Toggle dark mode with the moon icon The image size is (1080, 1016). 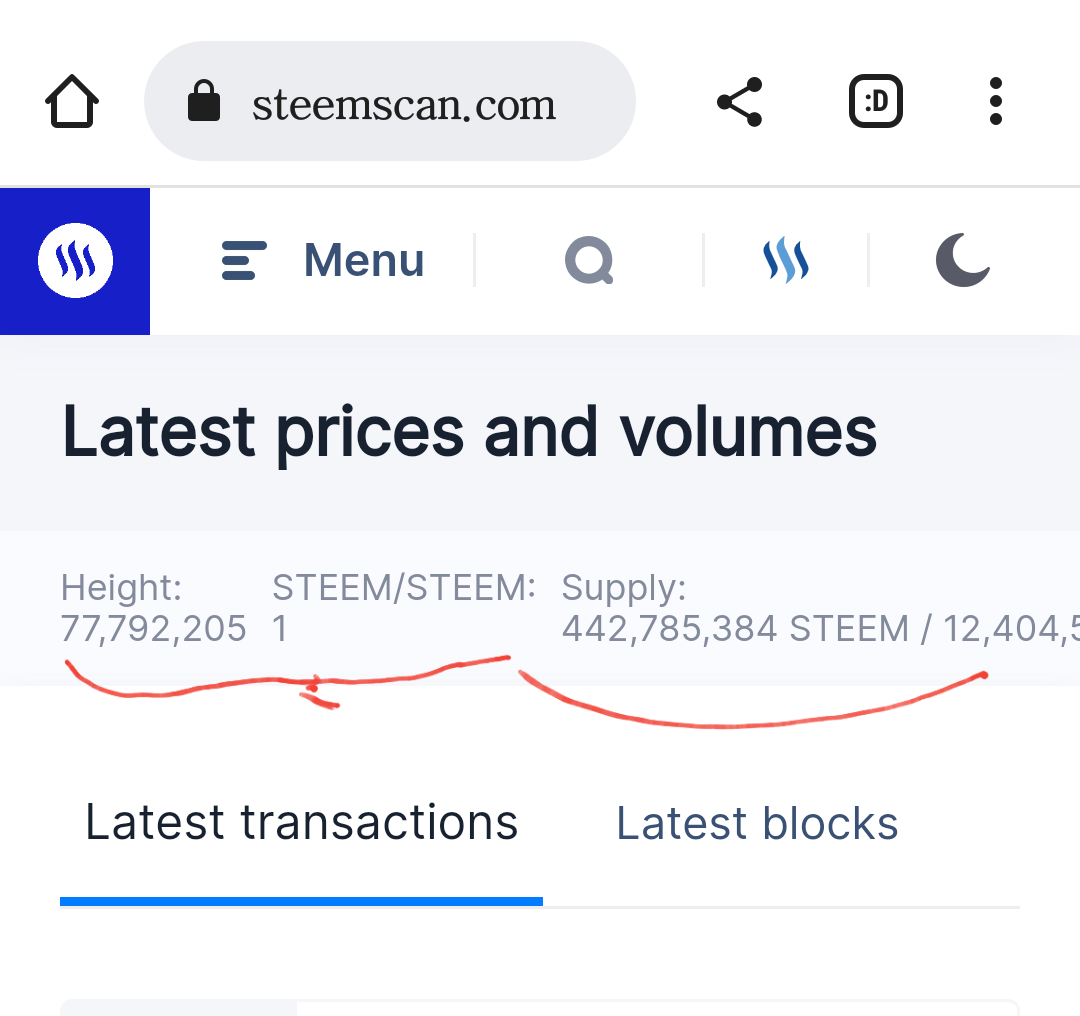[962, 261]
